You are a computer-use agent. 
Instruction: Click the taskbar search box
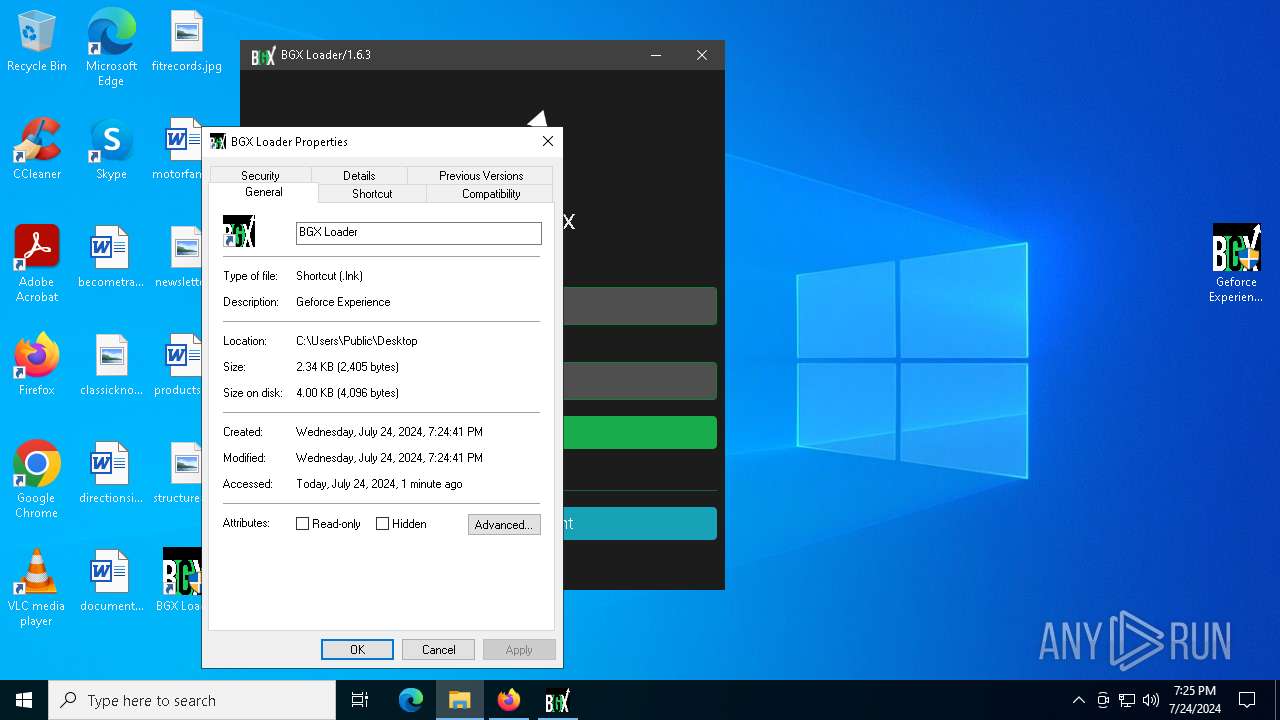click(192, 700)
